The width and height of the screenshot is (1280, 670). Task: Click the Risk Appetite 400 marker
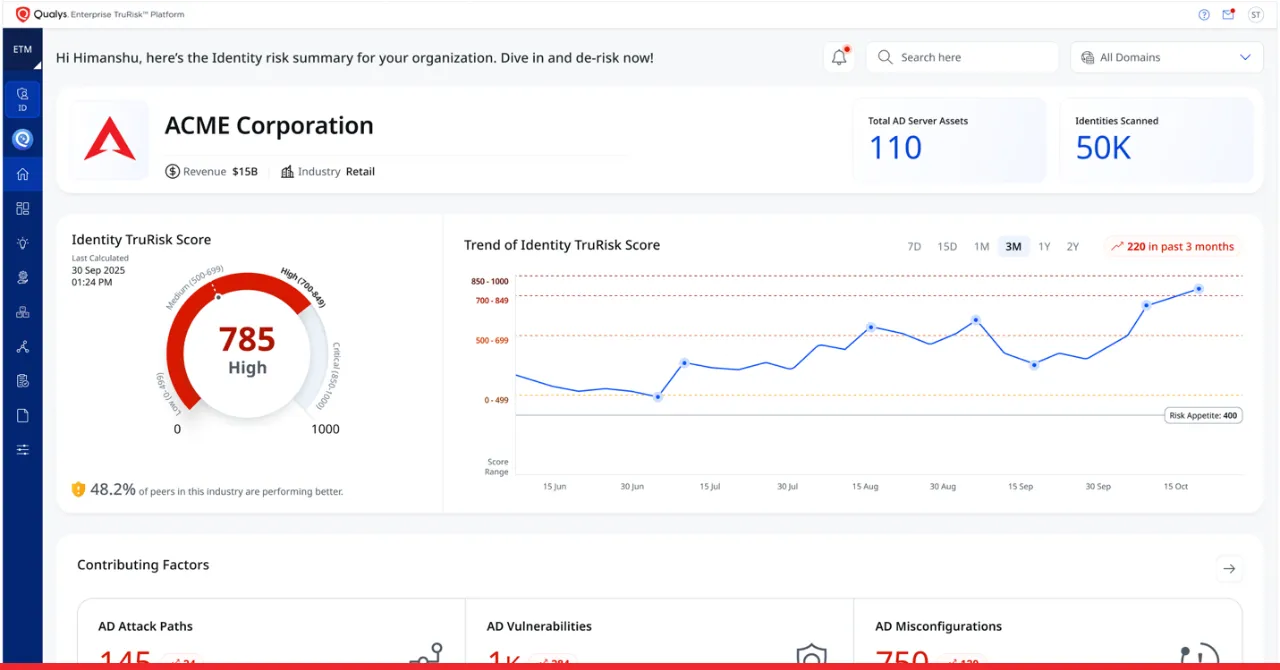tap(1203, 416)
